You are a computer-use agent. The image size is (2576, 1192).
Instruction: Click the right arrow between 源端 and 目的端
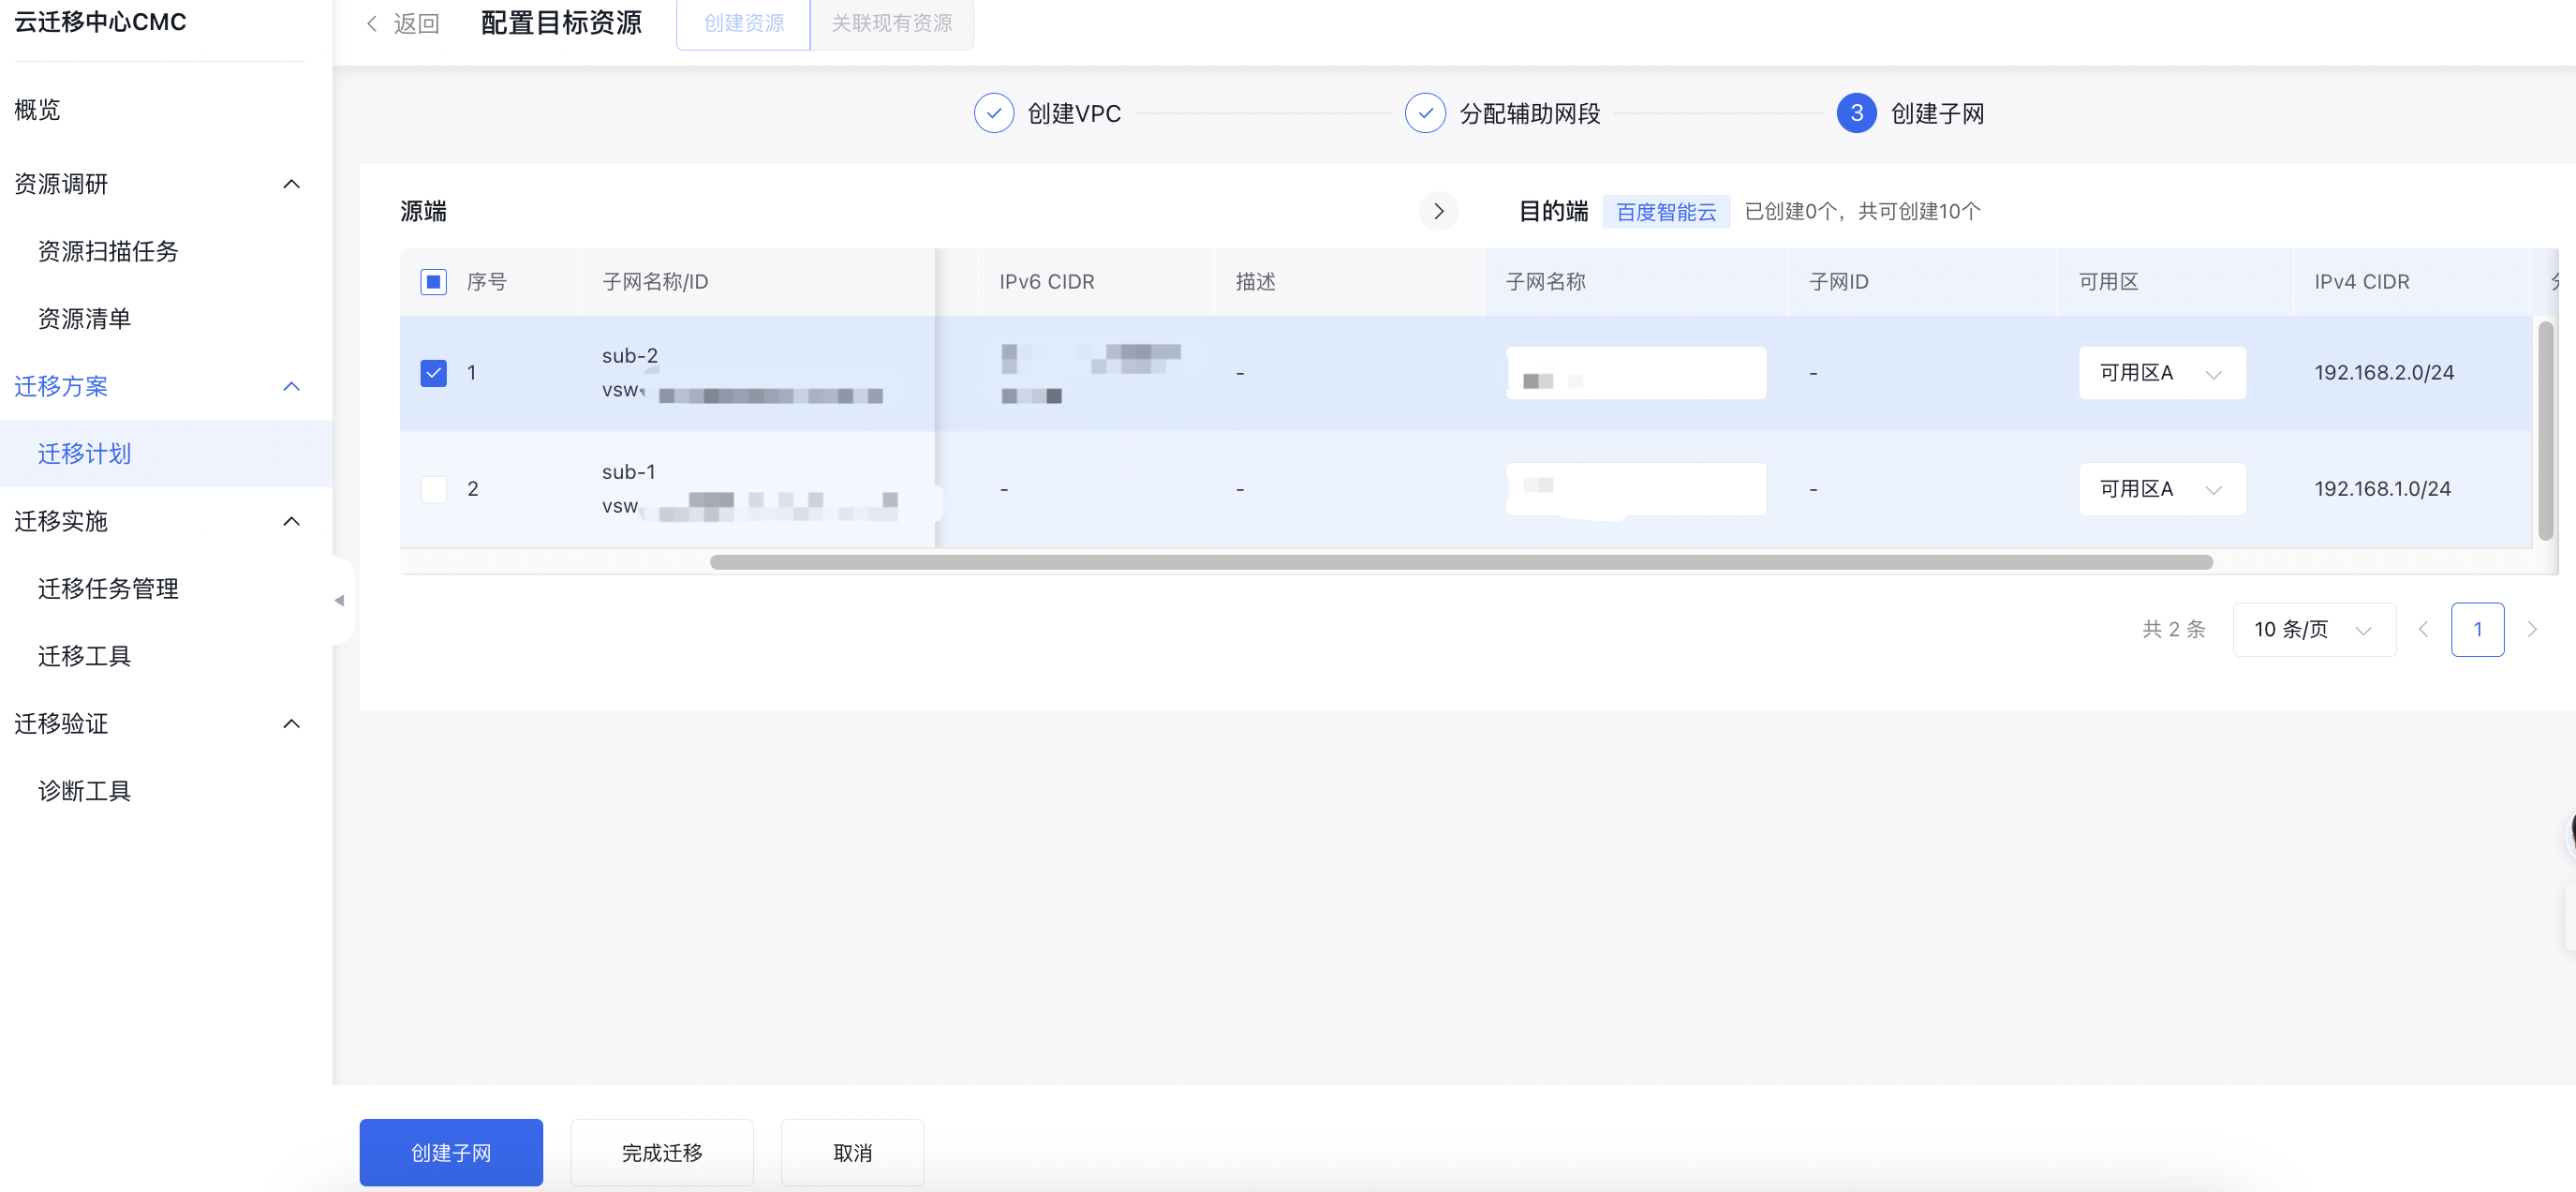pos(1438,211)
